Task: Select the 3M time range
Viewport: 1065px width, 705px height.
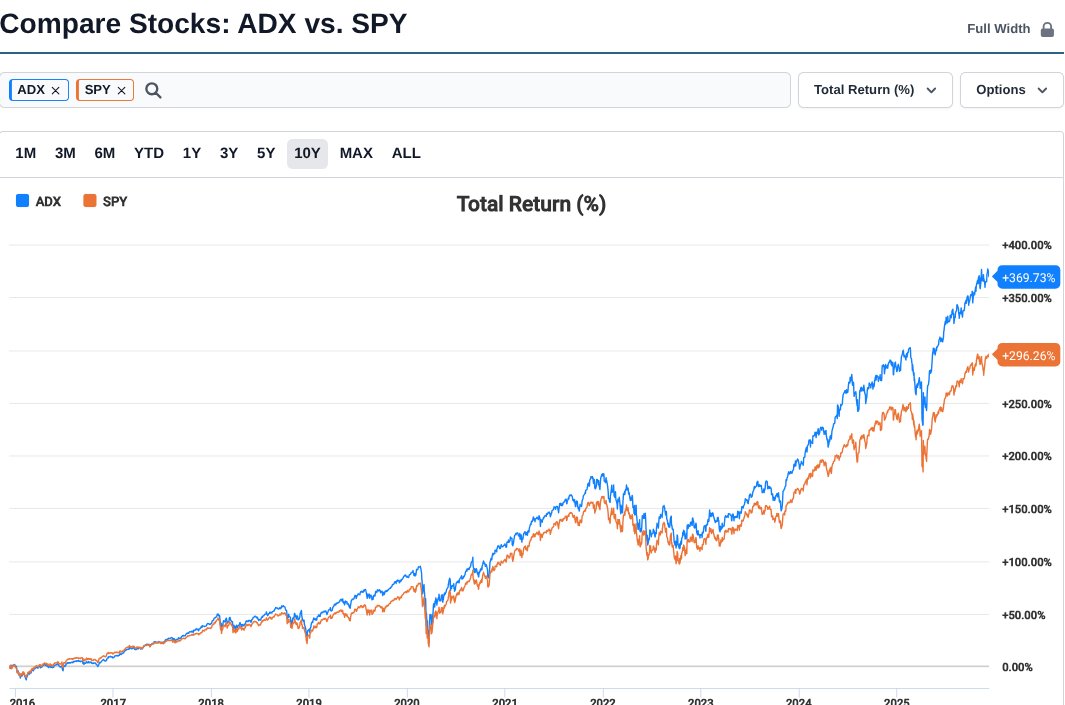Action: pos(65,153)
